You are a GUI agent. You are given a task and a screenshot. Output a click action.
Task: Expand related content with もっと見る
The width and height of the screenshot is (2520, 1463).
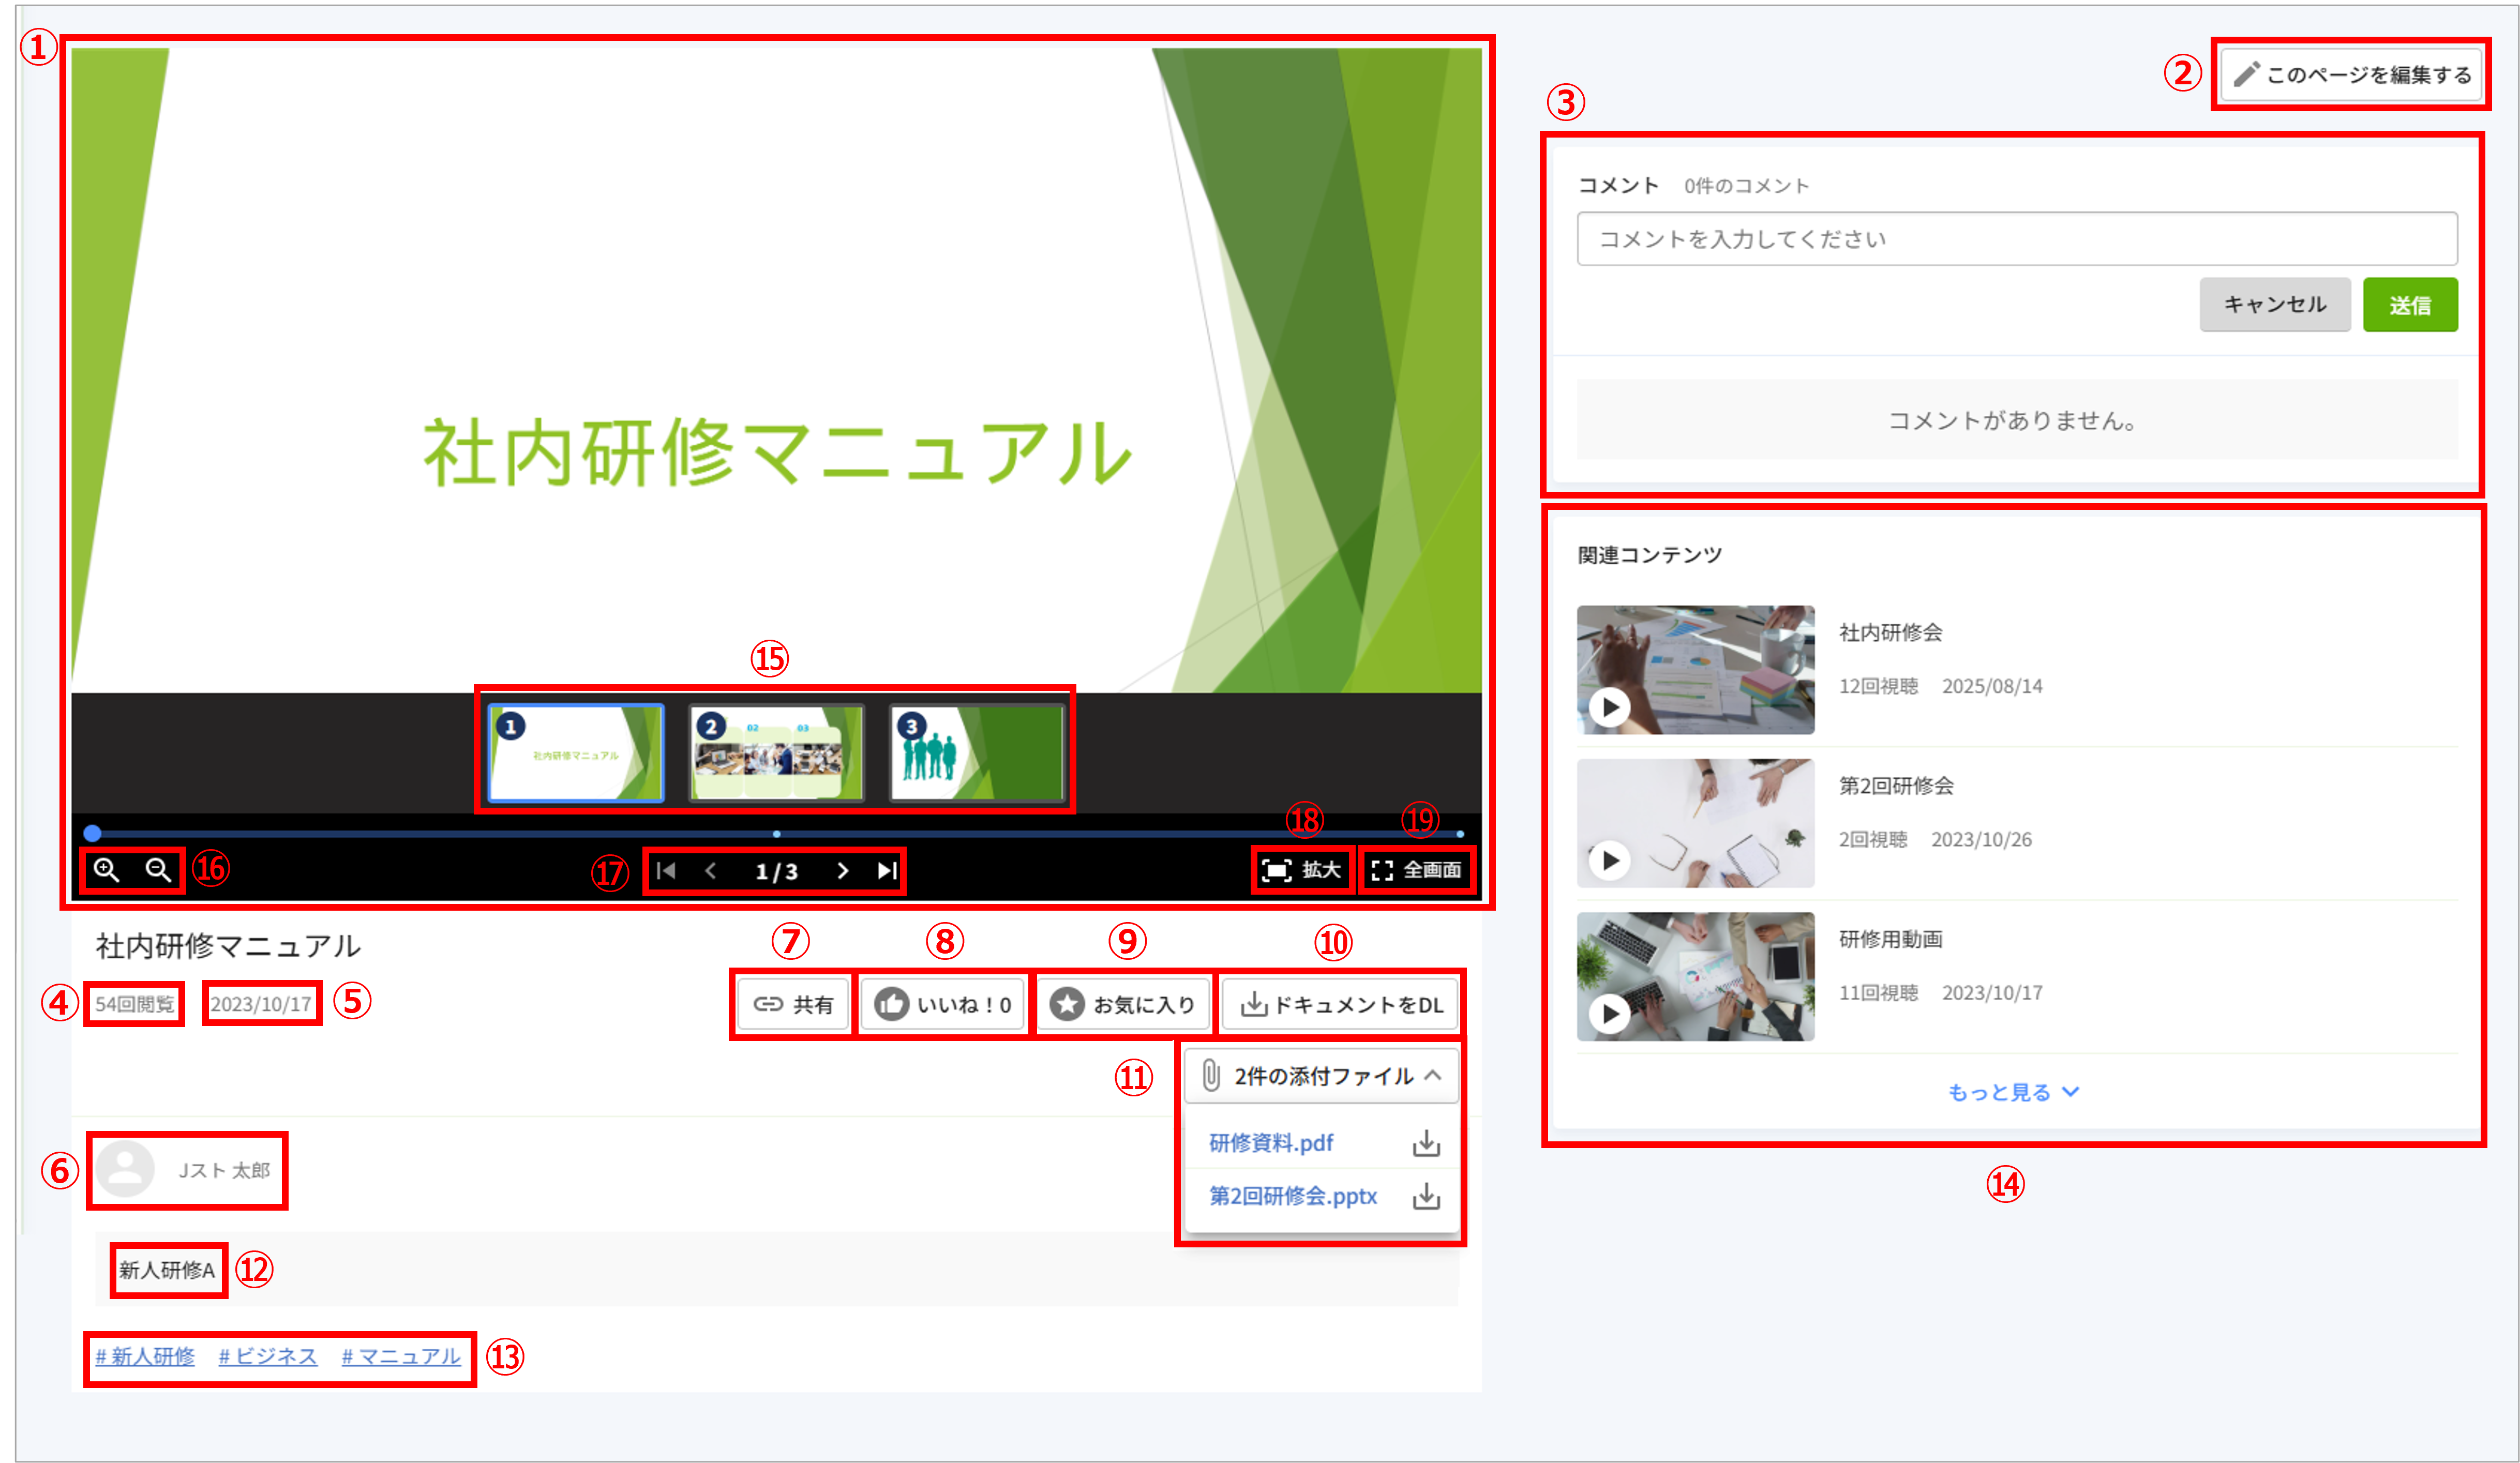[x=2013, y=1092]
